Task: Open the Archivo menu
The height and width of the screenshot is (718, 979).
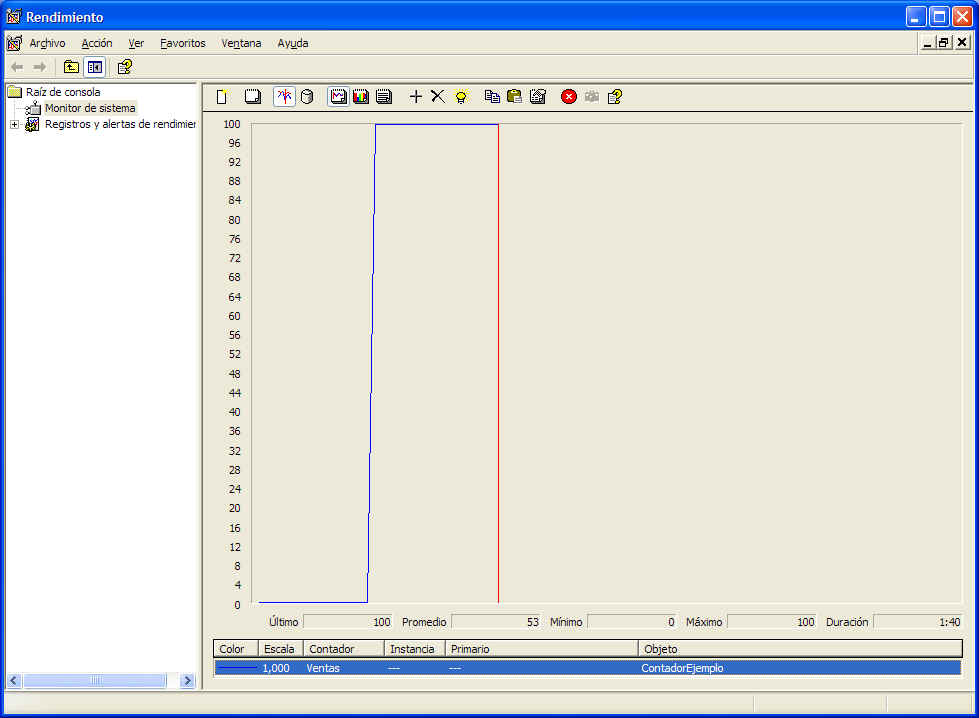Action: (47, 43)
